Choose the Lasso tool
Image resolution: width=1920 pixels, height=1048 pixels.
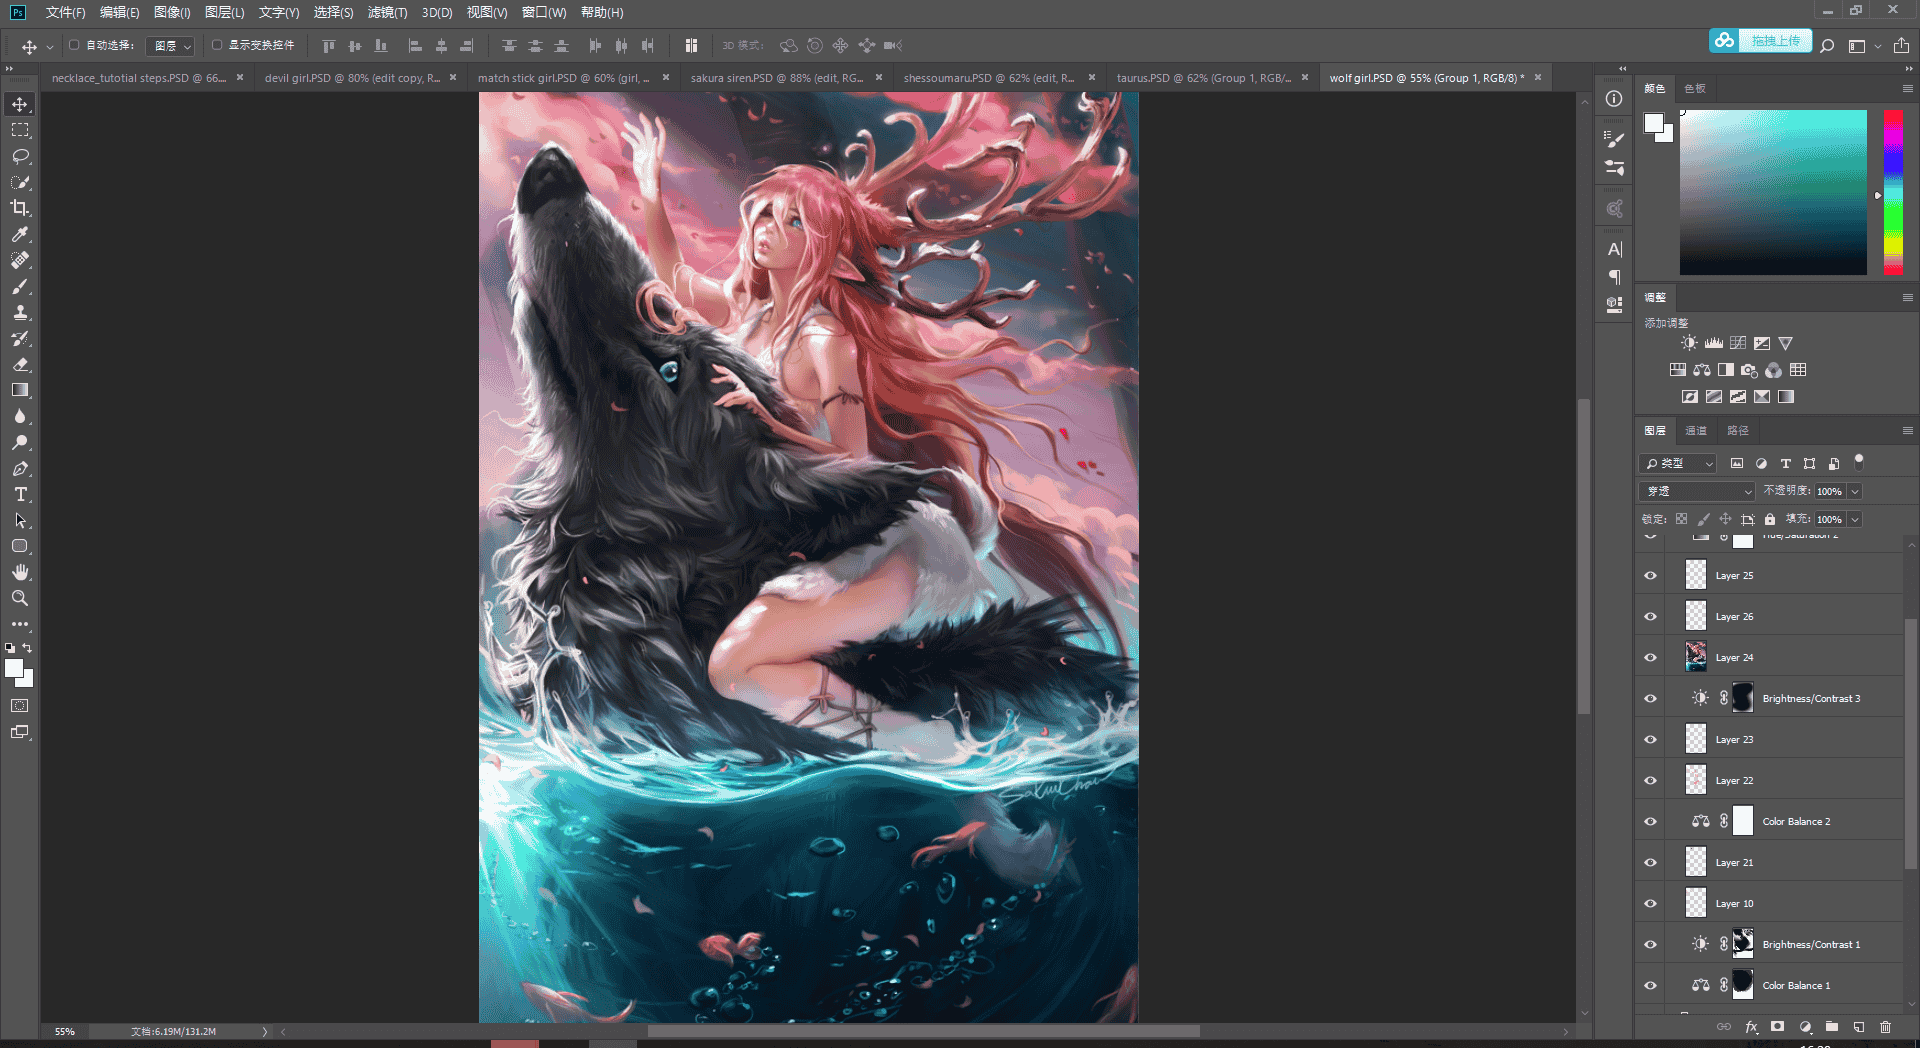click(20, 156)
